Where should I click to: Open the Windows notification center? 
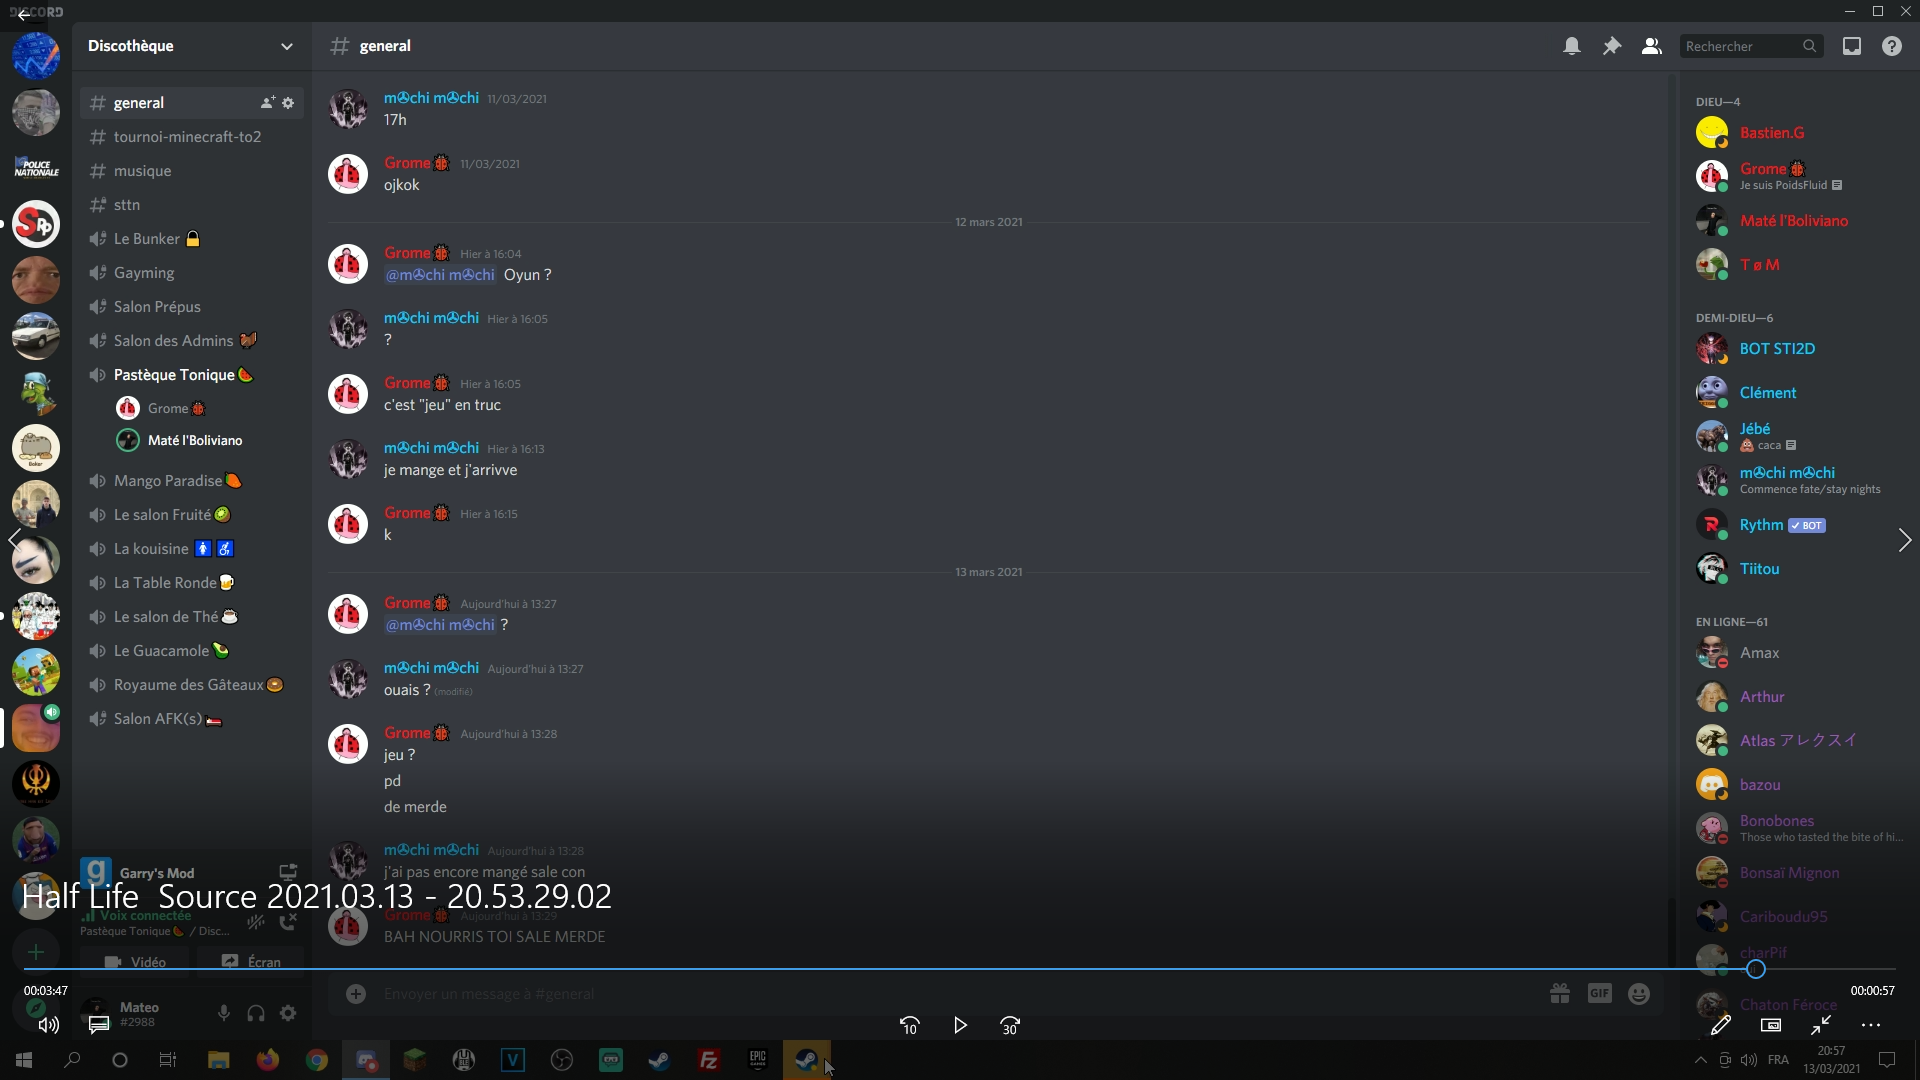[1888, 1060]
